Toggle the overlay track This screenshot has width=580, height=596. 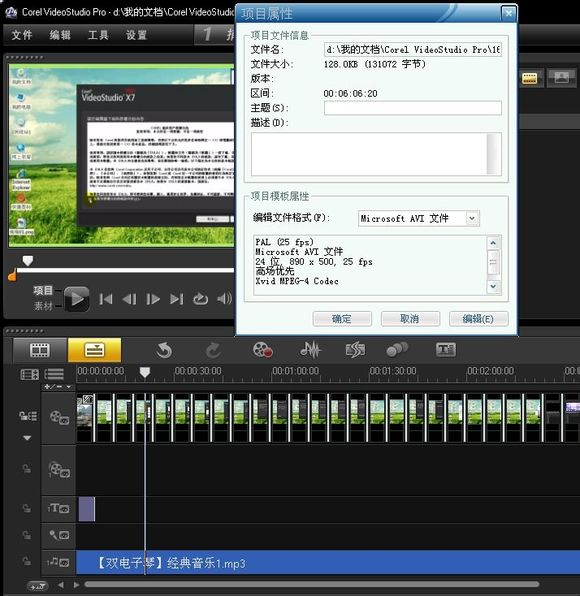(x=59, y=471)
